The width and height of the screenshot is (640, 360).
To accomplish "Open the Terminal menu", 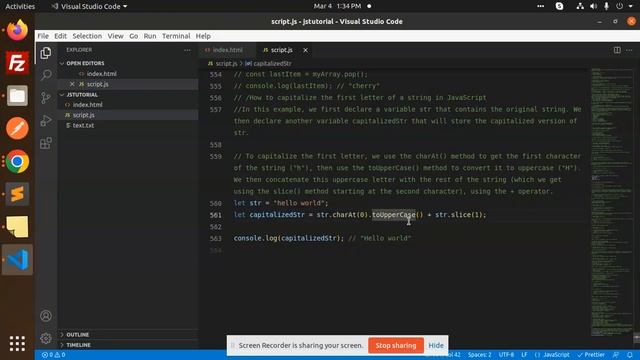I will (x=176, y=36).
